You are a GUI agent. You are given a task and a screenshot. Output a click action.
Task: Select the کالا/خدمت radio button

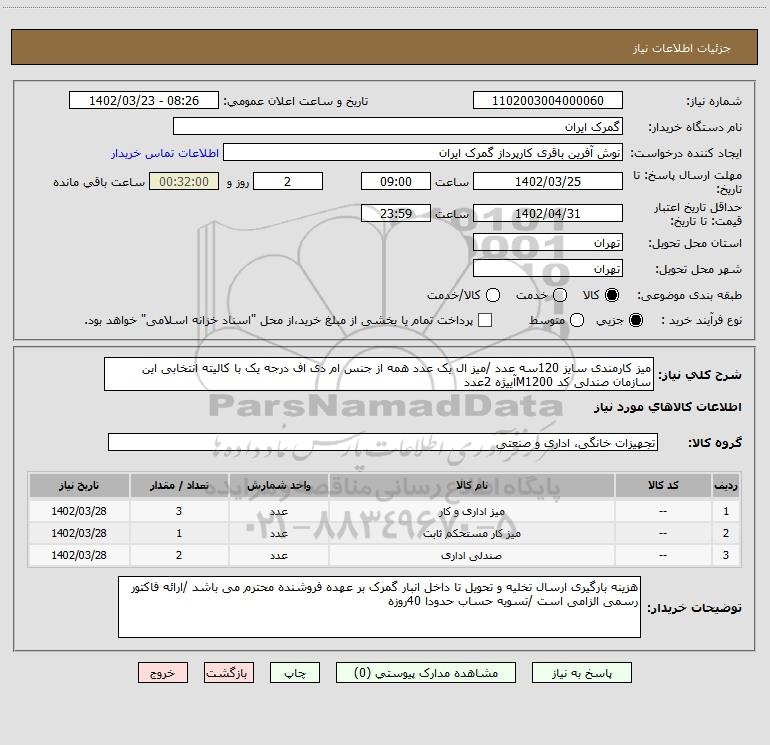493,295
